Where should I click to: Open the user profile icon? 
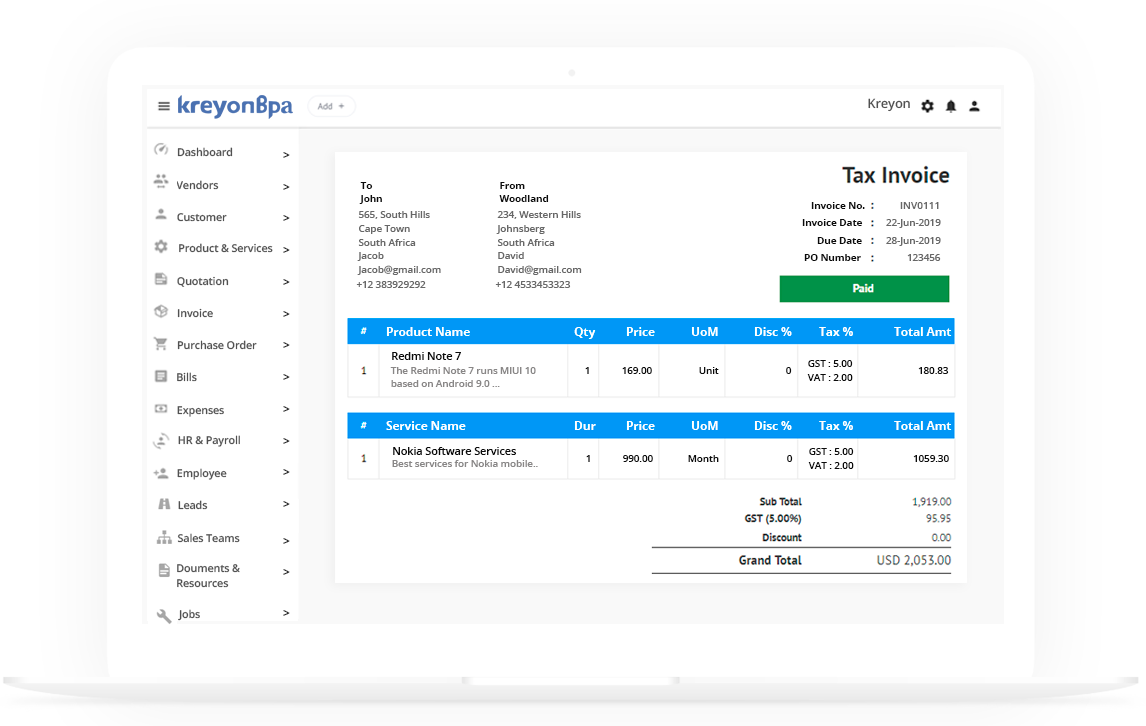coord(975,106)
